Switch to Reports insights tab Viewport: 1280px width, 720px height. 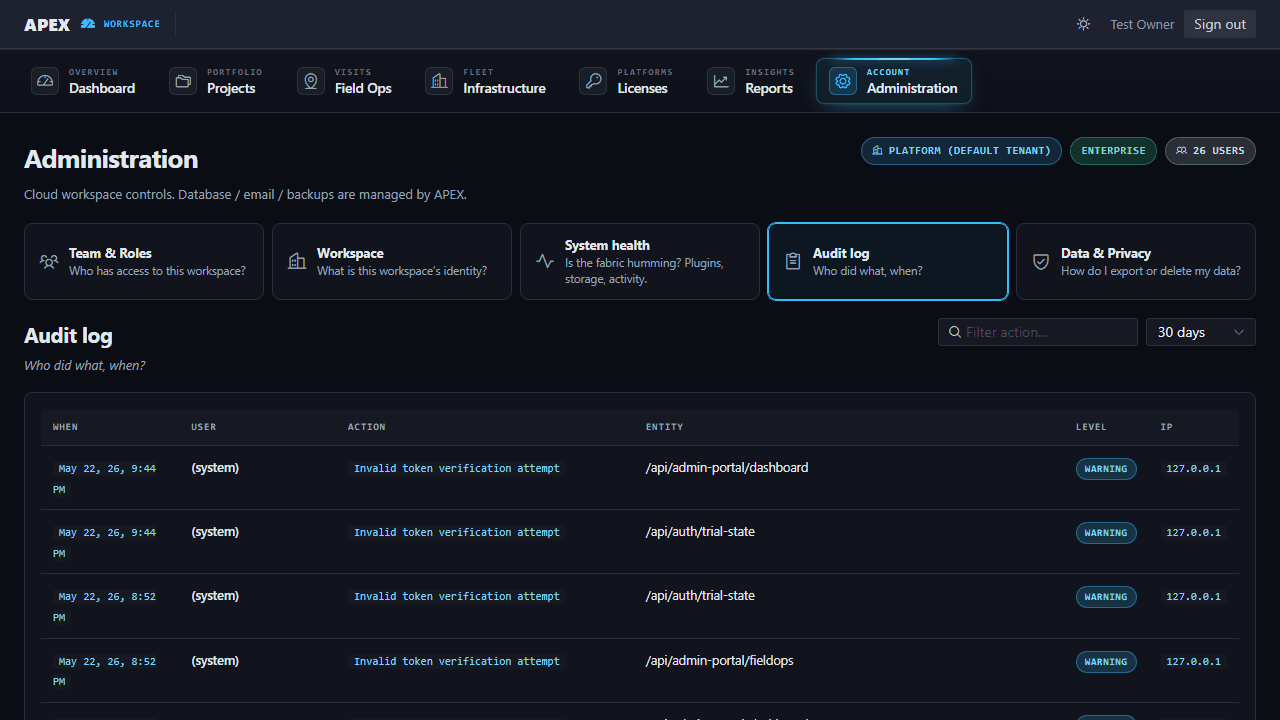click(752, 81)
